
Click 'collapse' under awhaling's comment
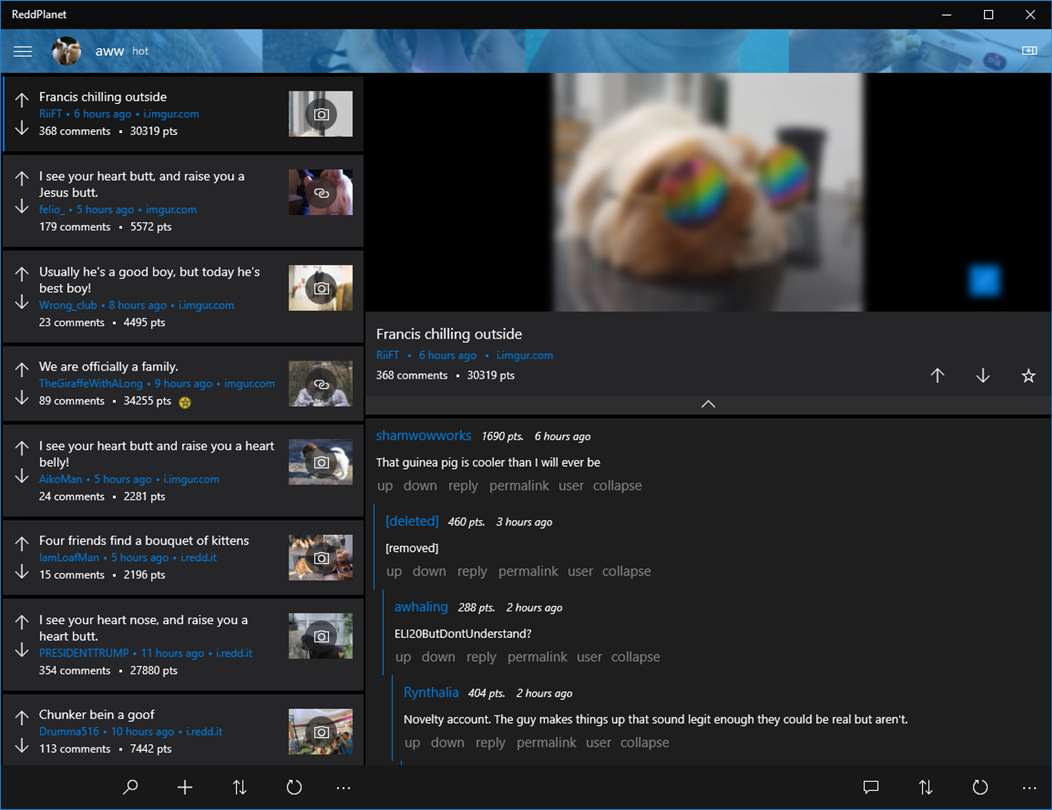[x=635, y=657]
